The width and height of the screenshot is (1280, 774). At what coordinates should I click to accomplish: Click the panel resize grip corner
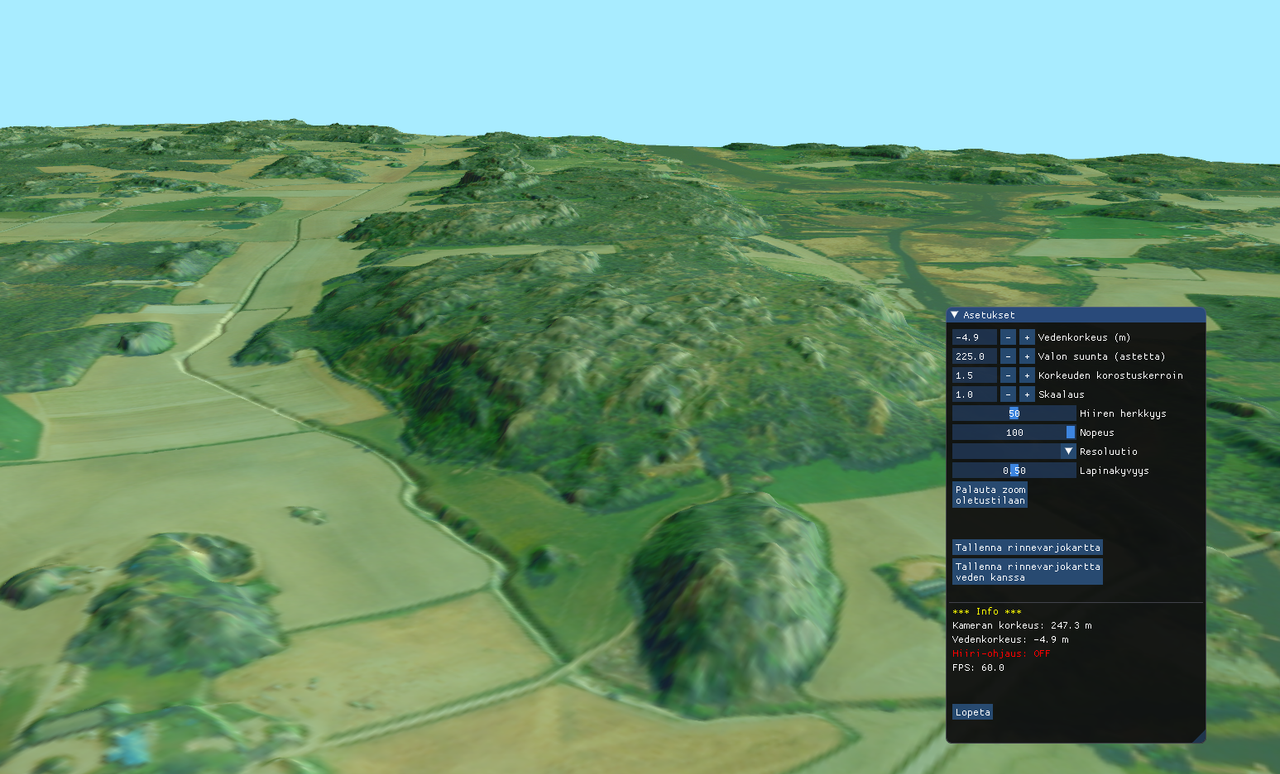coord(1198,736)
